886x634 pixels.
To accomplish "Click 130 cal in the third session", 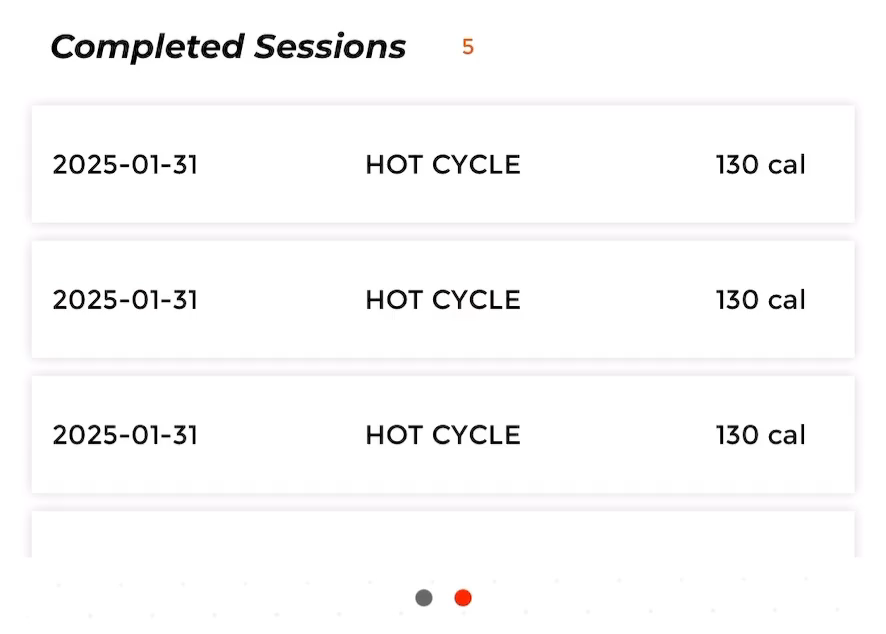I will pos(761,435).
